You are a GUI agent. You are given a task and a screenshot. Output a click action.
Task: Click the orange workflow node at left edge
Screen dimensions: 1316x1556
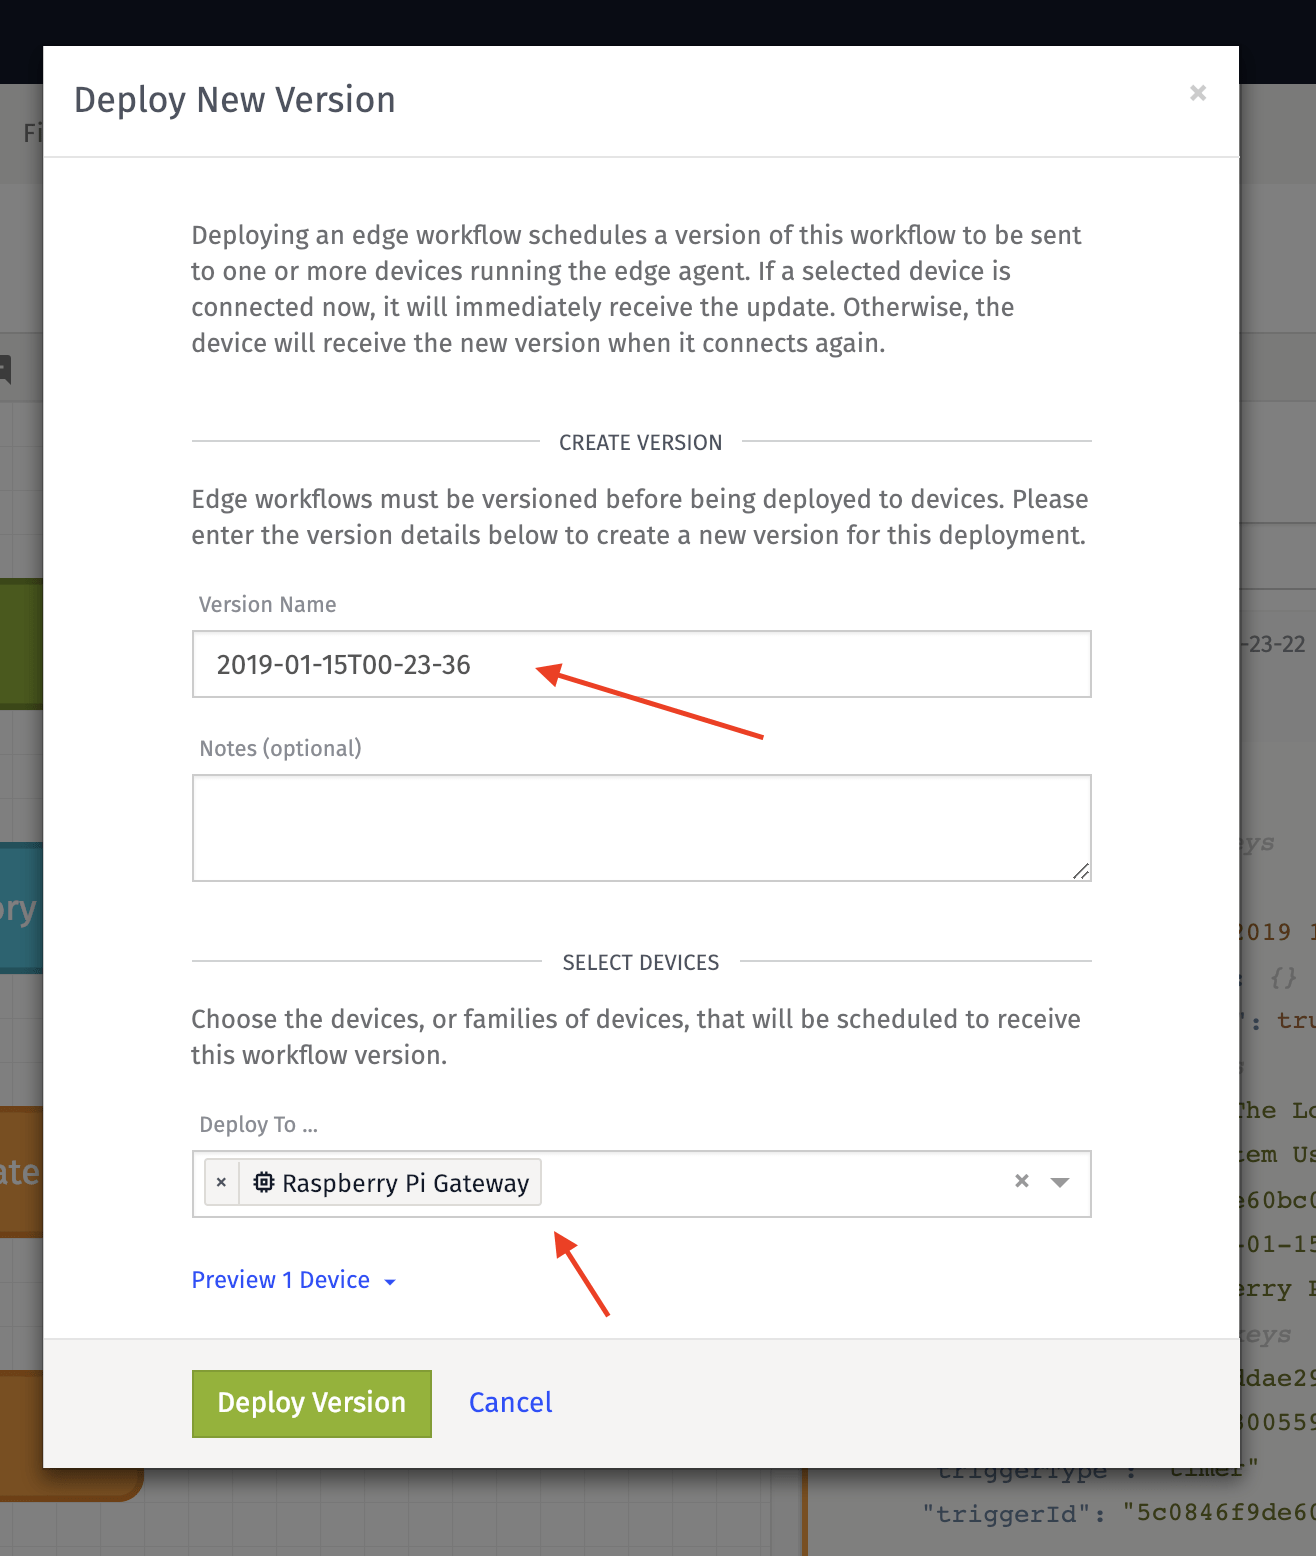[x=21, y=1172]
